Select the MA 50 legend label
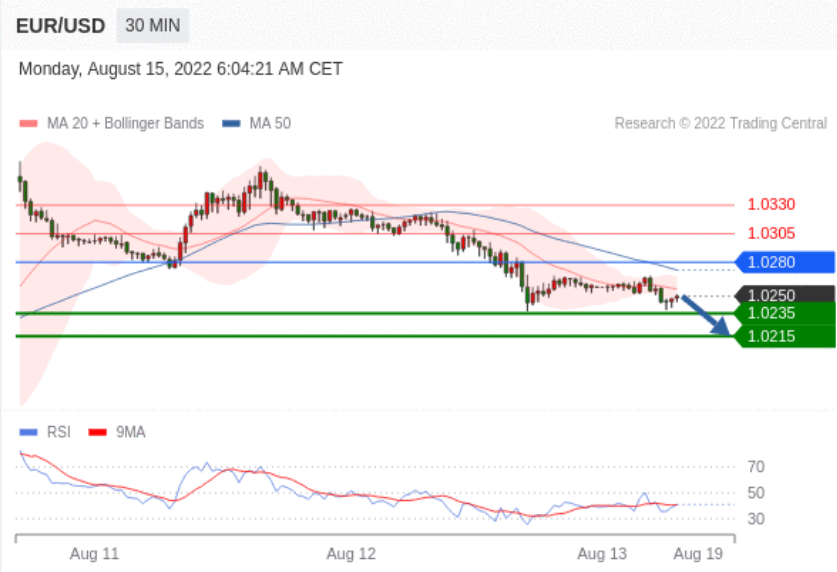The height and width of the screenshot is (572, 837). (x=270, y=123)
